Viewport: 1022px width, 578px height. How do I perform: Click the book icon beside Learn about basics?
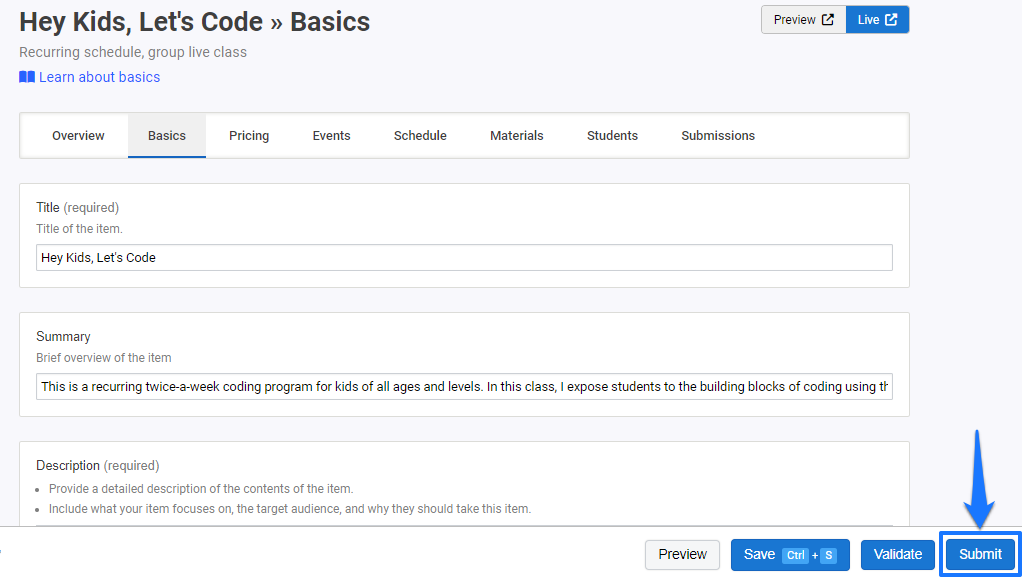click(27, 77)
